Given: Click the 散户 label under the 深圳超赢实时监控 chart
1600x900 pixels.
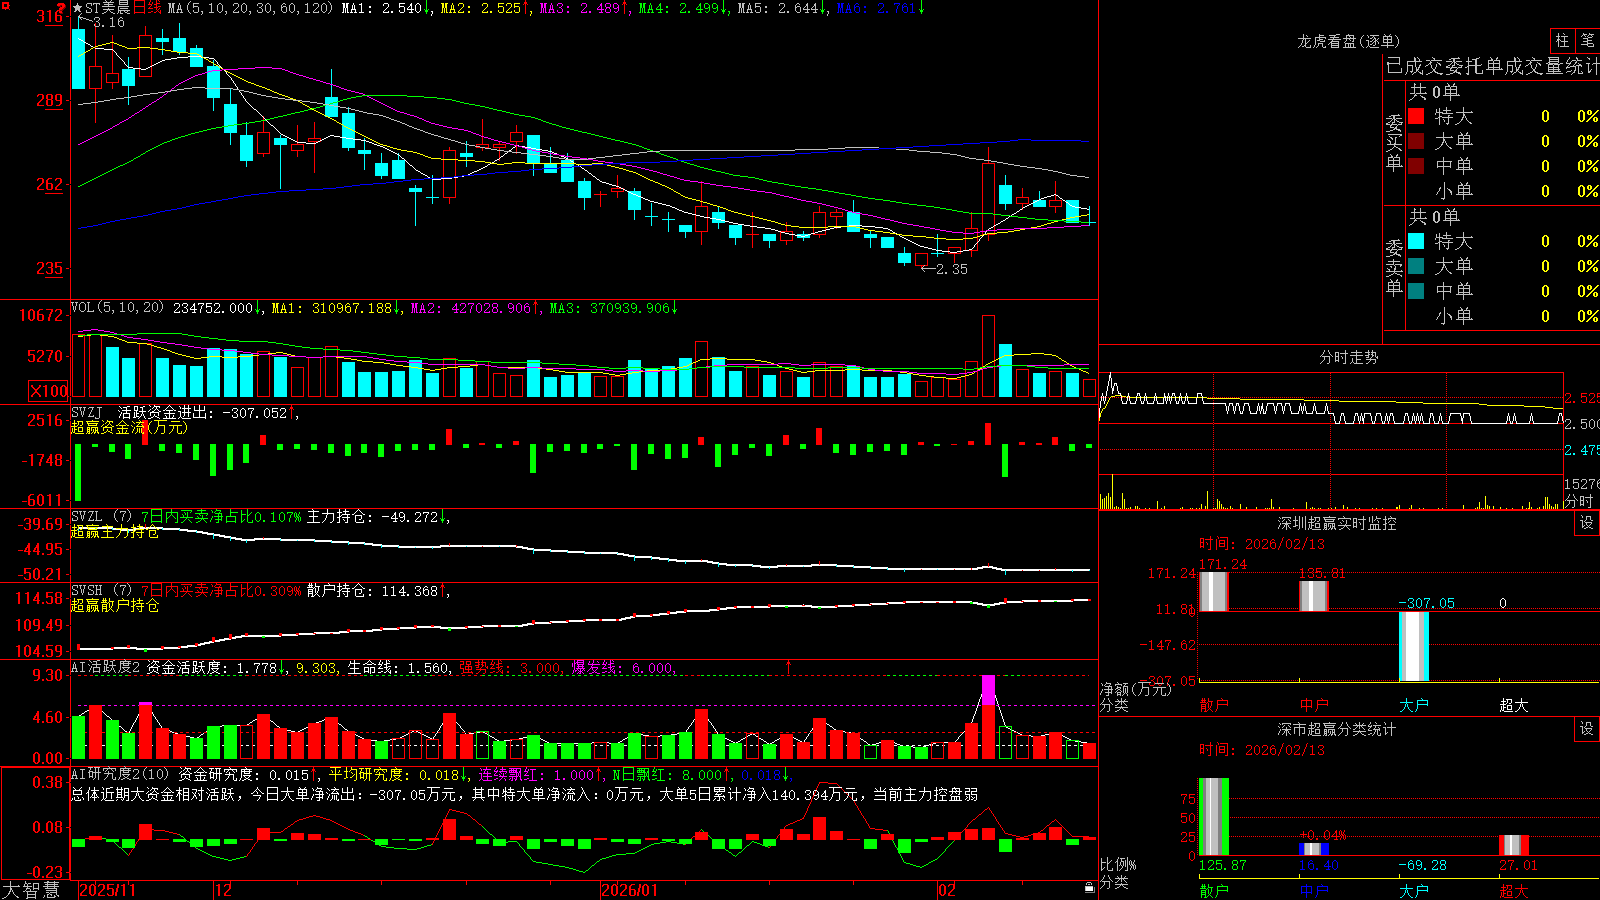Looking at the screenshot, I should [1214, 705].
